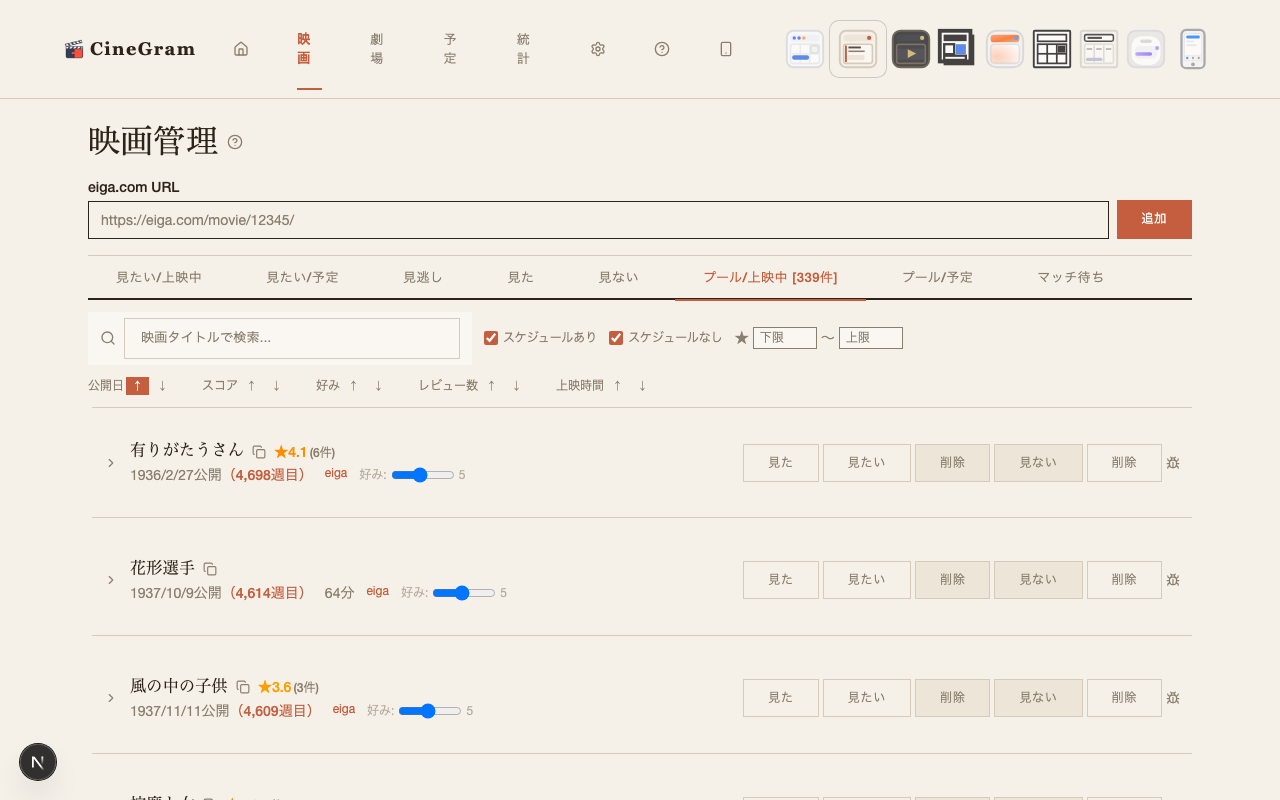Copy the title 有りがたうさん with copy icon
Screen dimensions: 1280x800
click(x=259, y=452)
